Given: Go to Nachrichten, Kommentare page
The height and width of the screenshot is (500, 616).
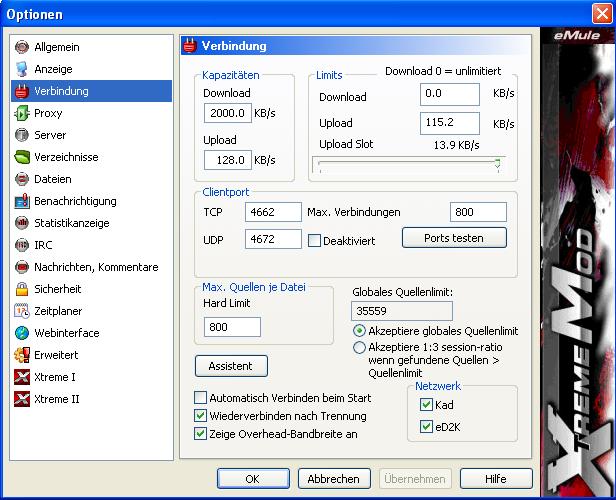Looking at the screenshot, I should pyautogui.click(x=92, y=267).
